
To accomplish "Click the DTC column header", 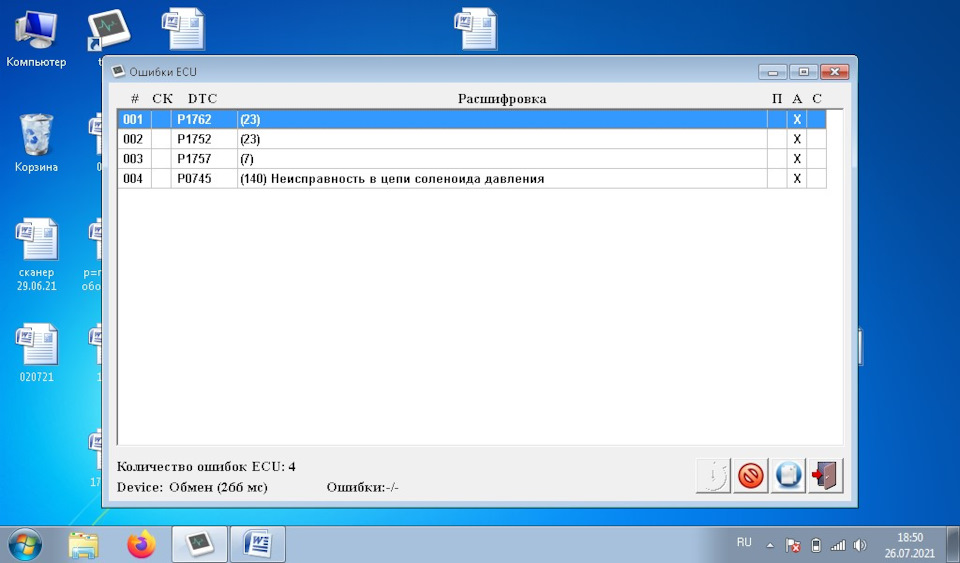I will click(x=202, y=99).
